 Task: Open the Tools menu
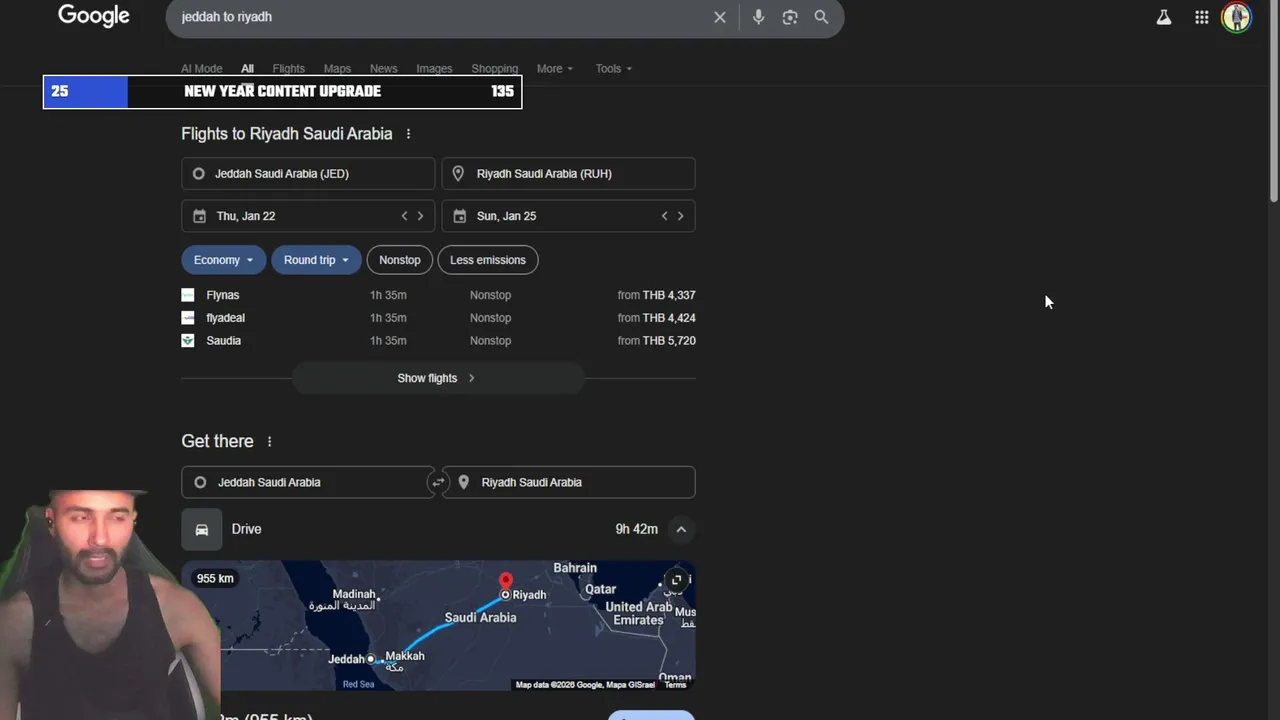click(x=614, y=69)
